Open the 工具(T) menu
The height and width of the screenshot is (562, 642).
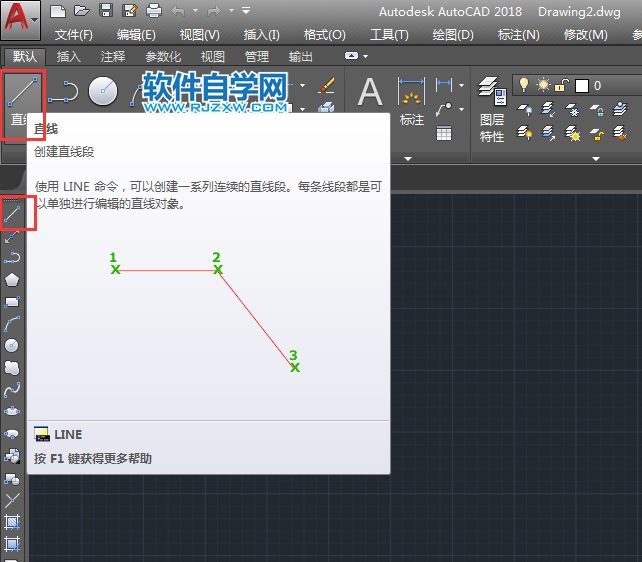click(389, 35)
